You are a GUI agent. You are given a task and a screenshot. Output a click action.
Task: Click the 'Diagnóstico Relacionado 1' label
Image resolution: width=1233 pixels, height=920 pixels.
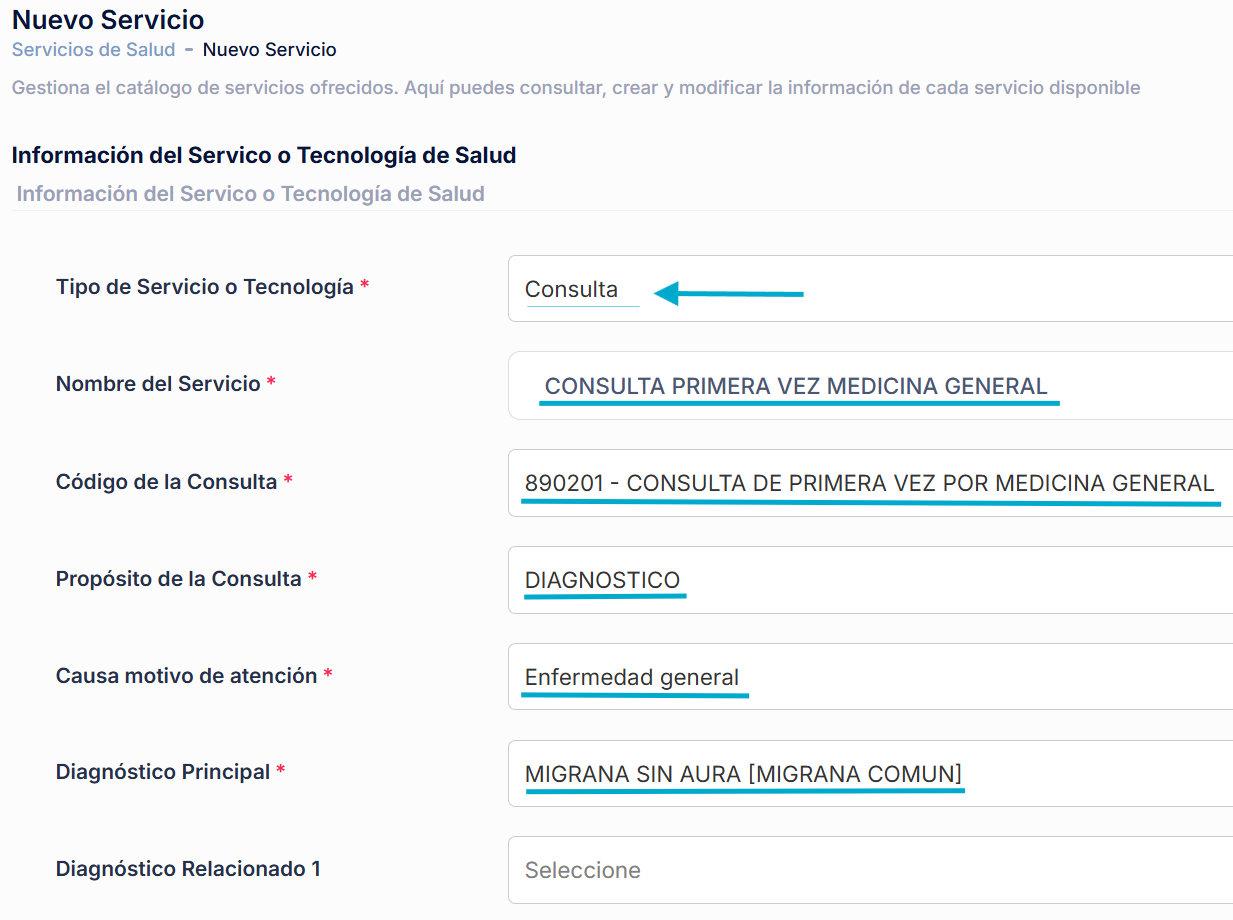(x=188, y=869)
